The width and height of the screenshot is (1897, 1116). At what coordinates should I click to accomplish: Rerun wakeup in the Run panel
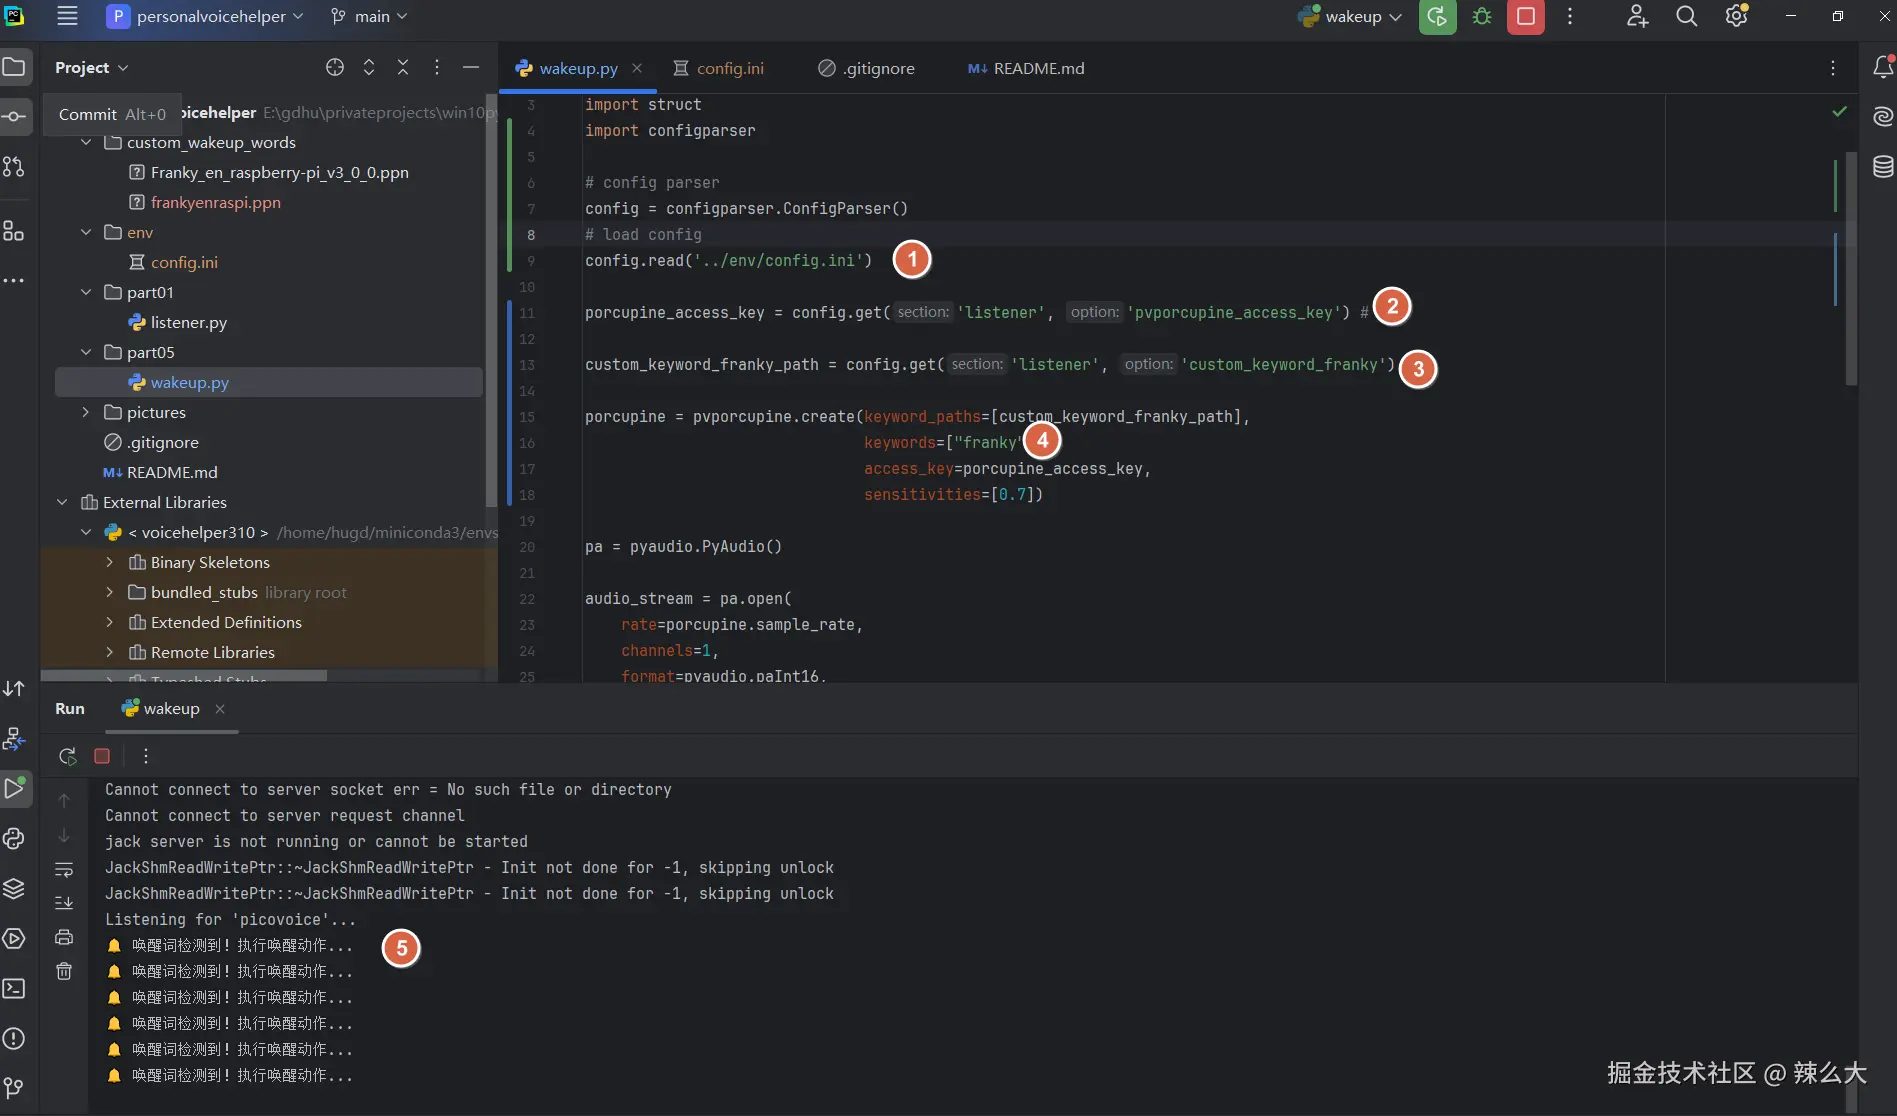[67, 756]
